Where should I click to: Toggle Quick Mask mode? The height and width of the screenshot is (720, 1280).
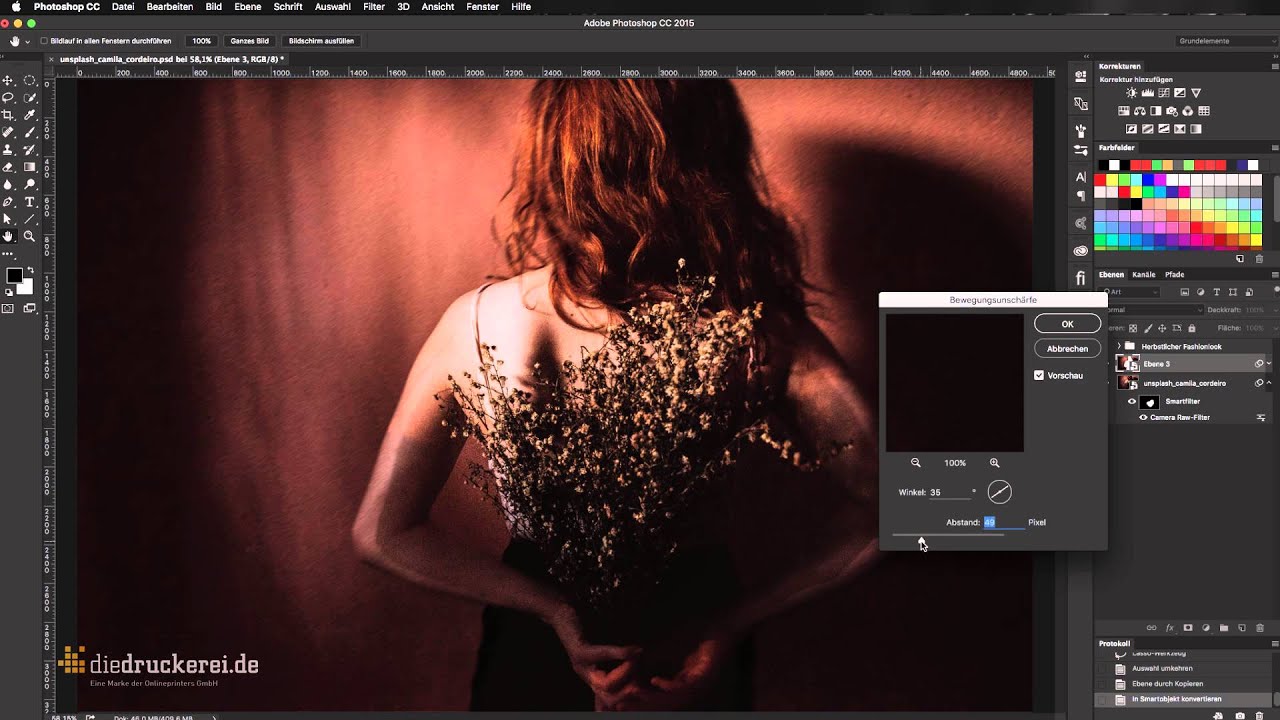pyautogui.click(x=8, y=309)
